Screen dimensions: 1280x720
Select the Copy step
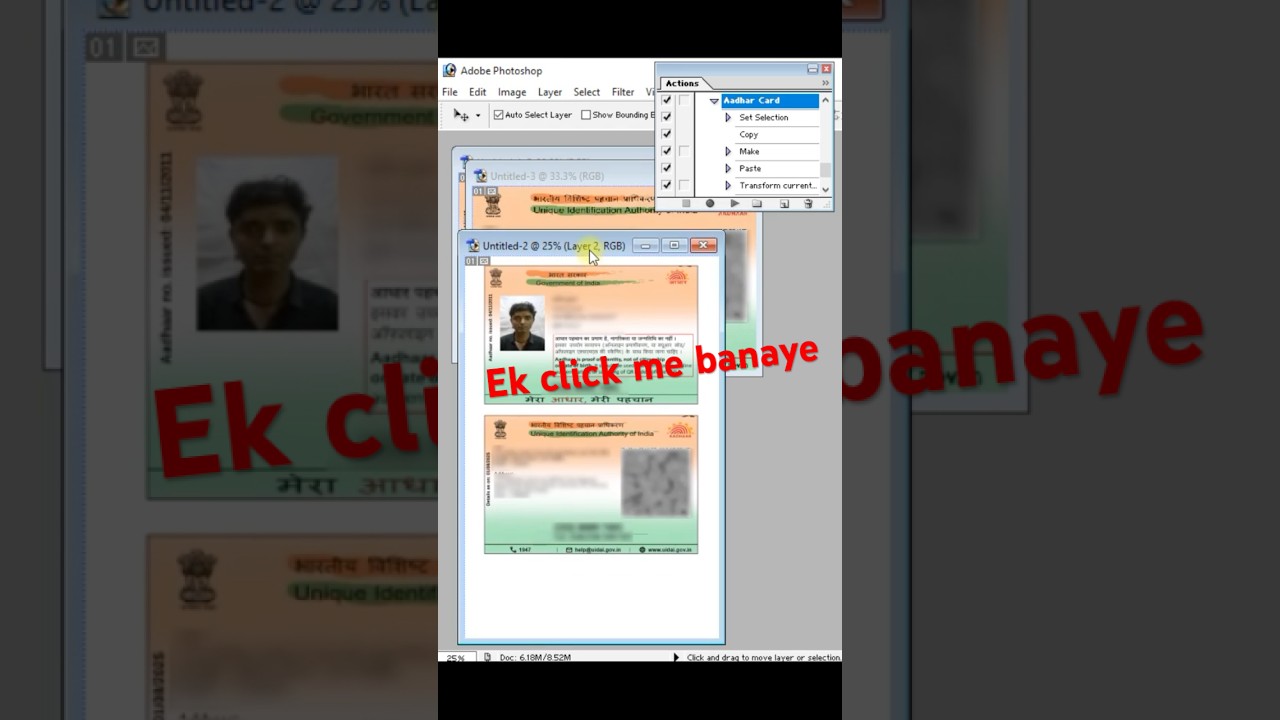pyautogui.click(x=749, y=134)
